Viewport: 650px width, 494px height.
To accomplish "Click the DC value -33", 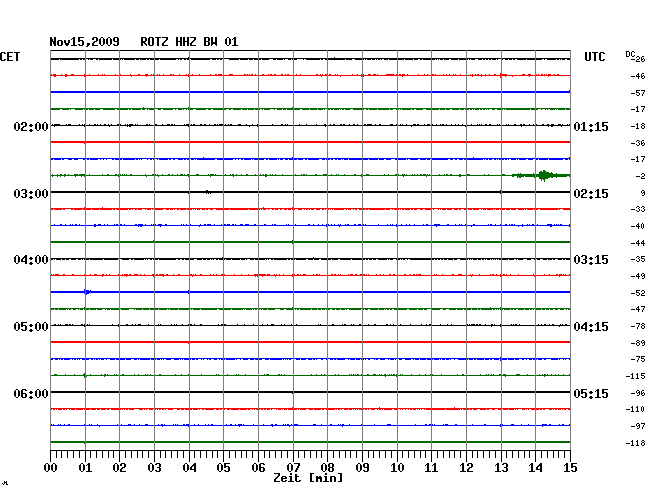I will point(638,209).
